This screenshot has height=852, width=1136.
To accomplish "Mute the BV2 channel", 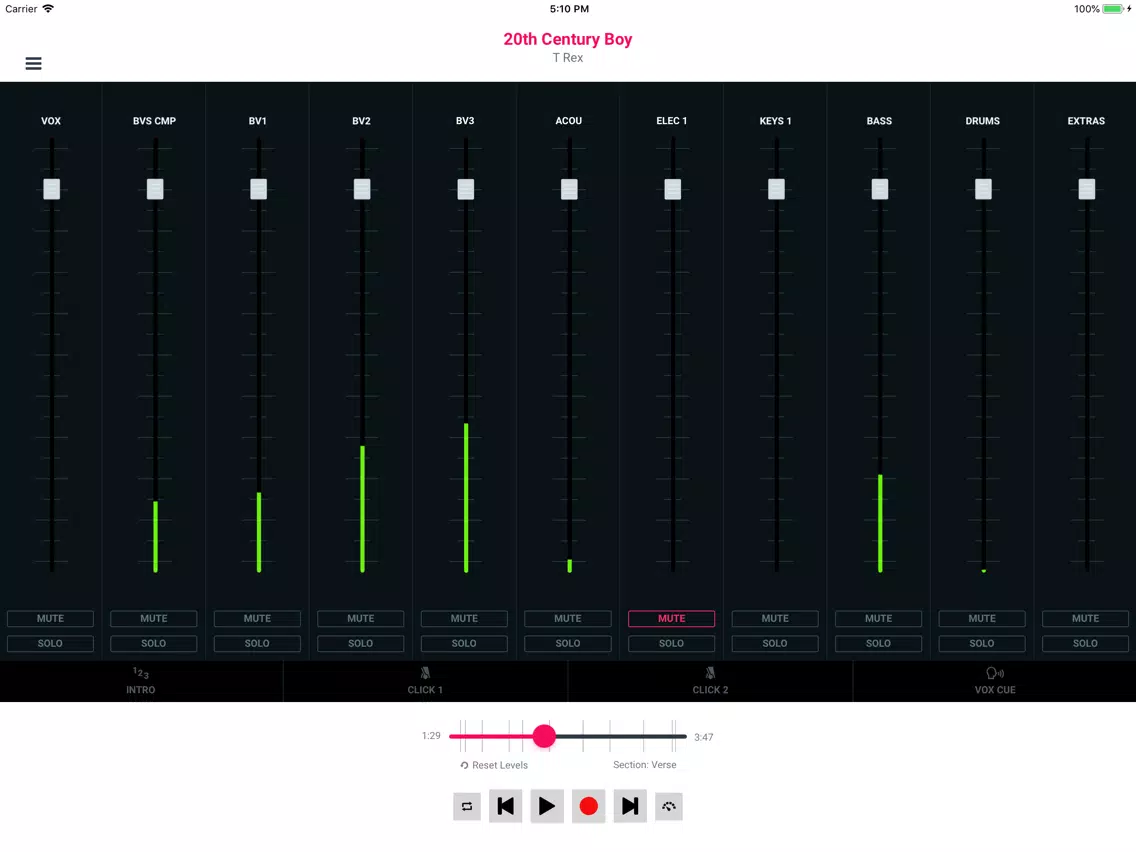I will (x=361, y=619).
